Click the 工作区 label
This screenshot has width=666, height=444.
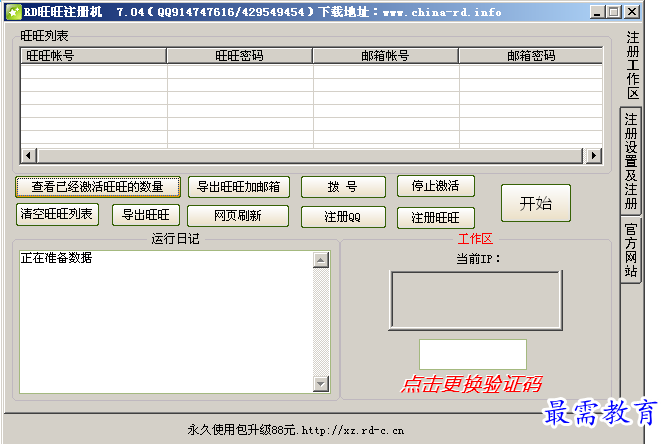click(475, 239)
